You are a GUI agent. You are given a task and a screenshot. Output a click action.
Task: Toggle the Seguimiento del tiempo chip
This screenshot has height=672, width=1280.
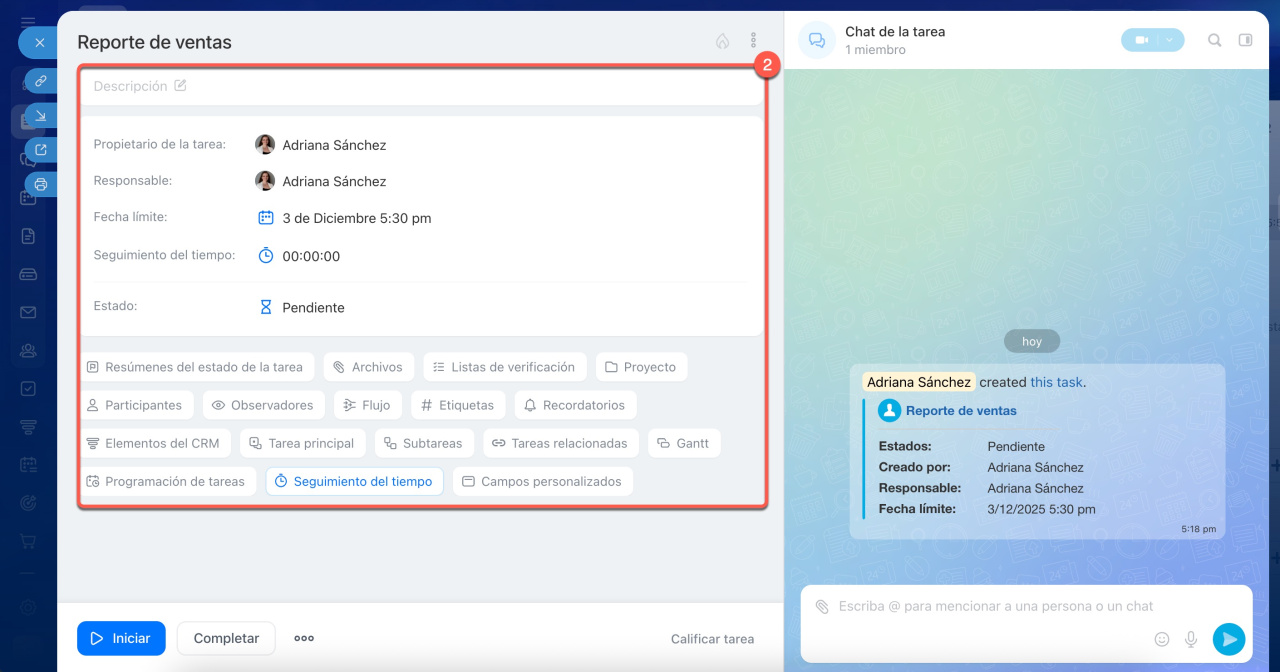pos(354,481)
